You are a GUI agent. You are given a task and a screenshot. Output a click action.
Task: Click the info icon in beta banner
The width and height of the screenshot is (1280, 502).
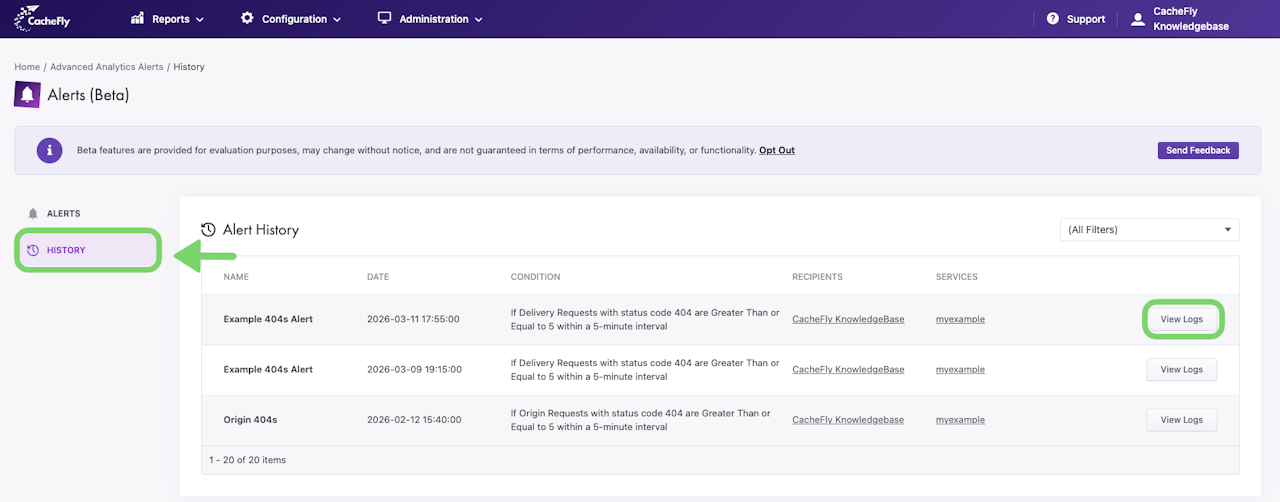pyautogui.click(x=50, y=150)
